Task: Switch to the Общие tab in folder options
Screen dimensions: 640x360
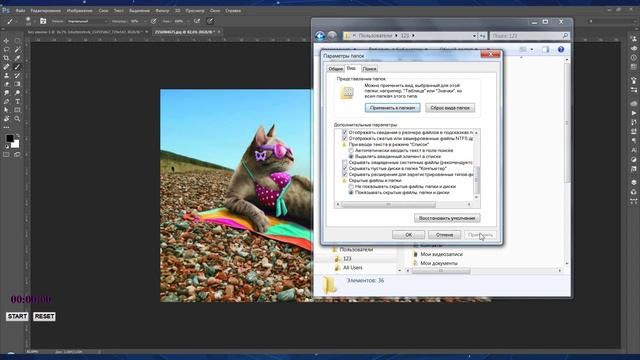Action: point(335,69)
